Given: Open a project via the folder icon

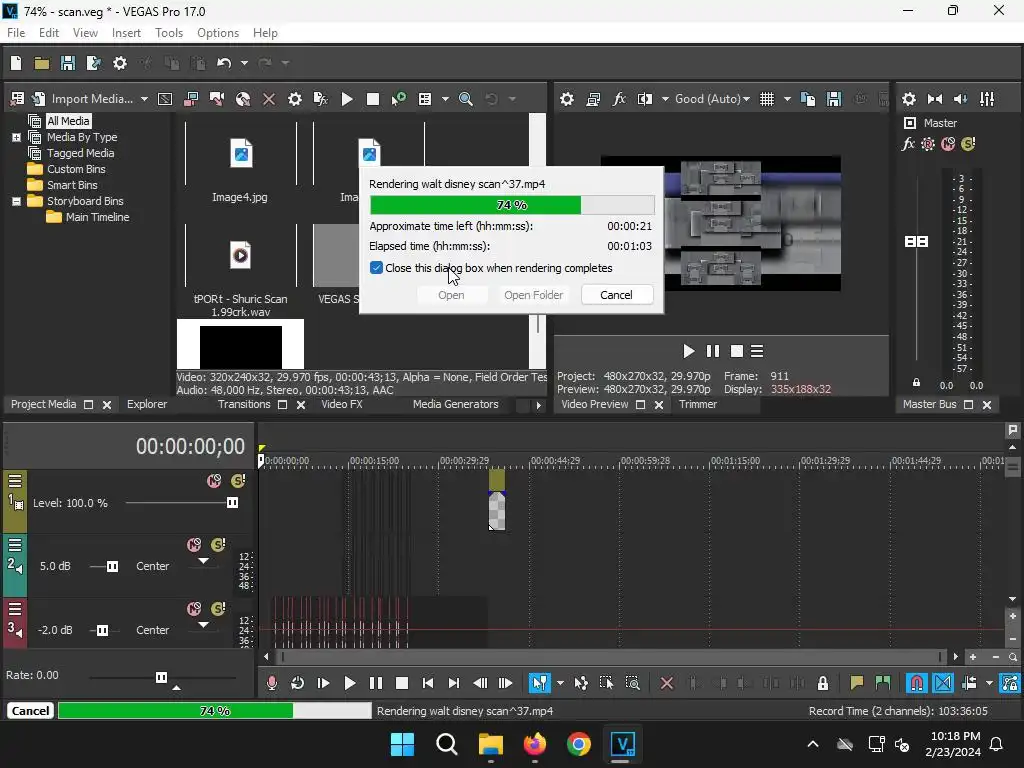Looking at the screenshot, I should point(42,63).
